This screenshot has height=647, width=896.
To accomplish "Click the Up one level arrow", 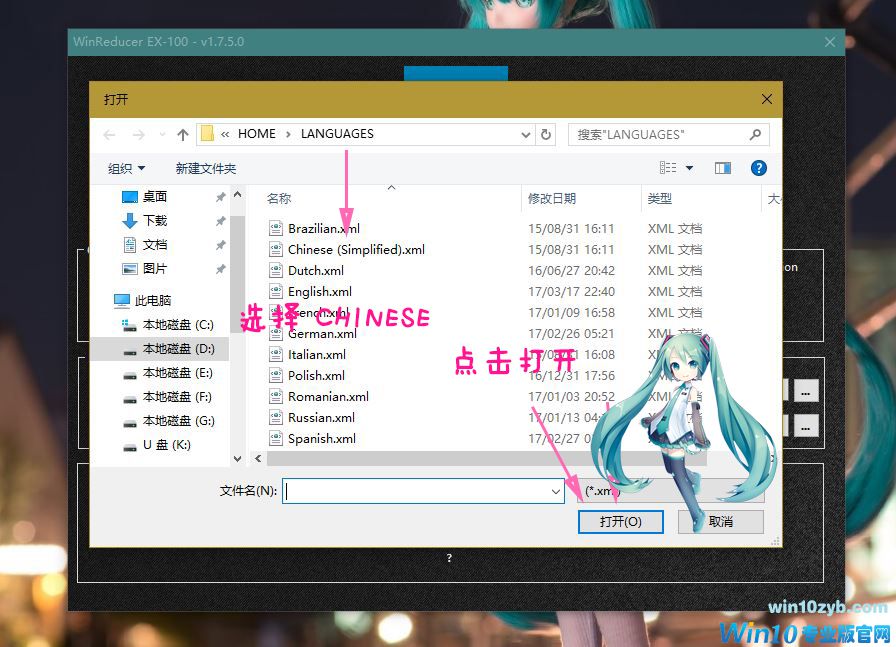I will click(x=183, y=134).
